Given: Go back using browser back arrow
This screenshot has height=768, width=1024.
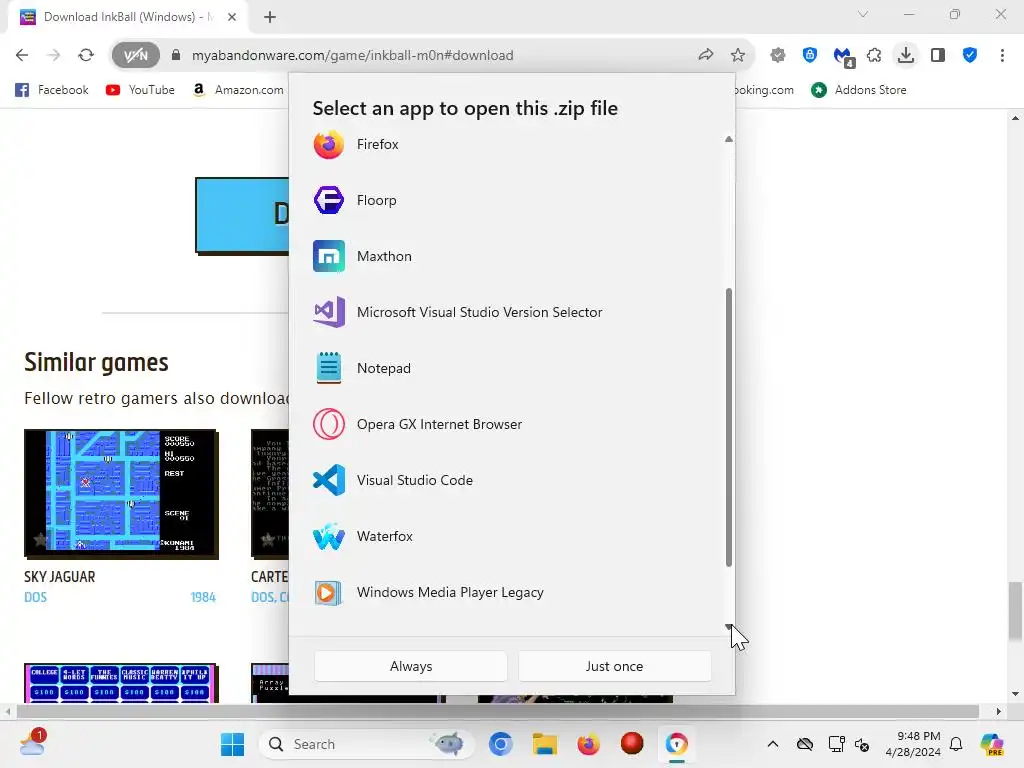Looking at the screenshot, I should (22, 55).
